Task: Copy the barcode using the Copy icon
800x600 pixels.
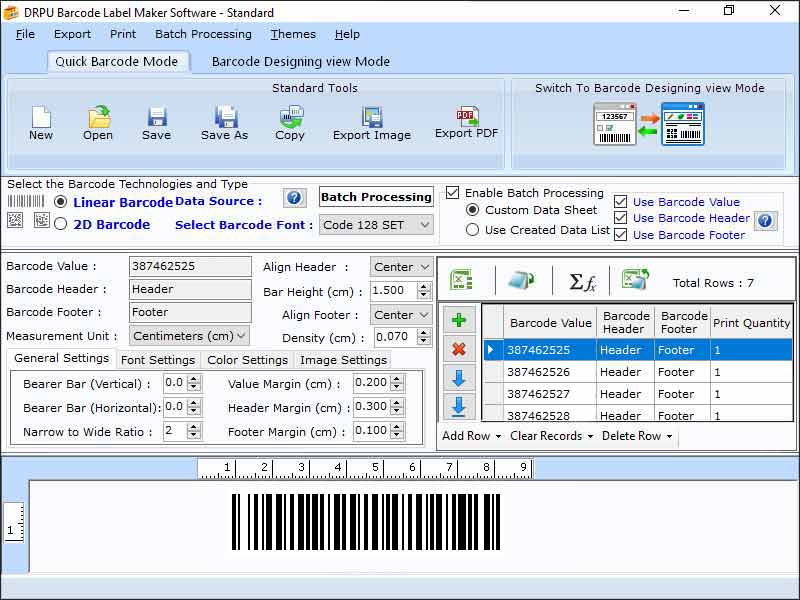Action: (289, 120)
